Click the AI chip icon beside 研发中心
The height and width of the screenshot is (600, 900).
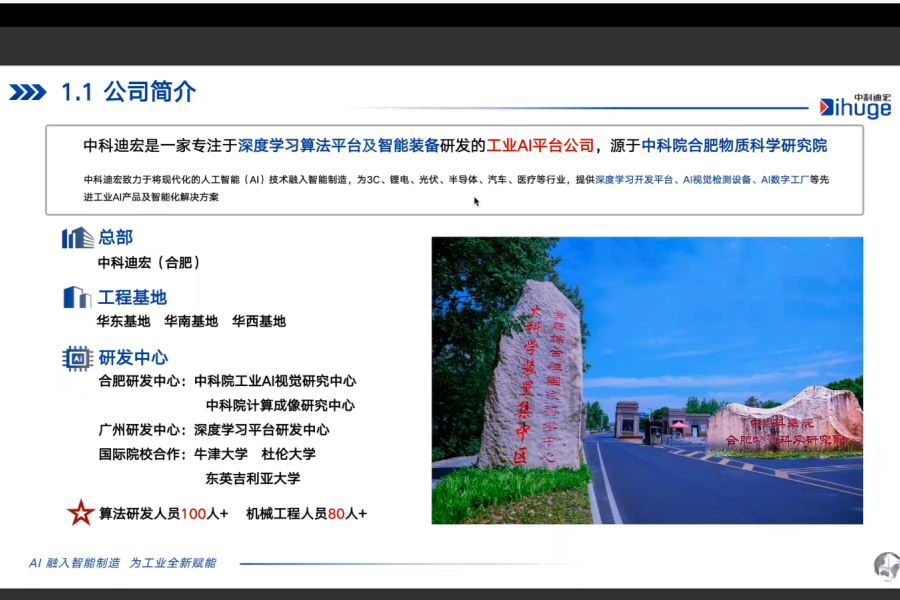click(x=77, y=358)
